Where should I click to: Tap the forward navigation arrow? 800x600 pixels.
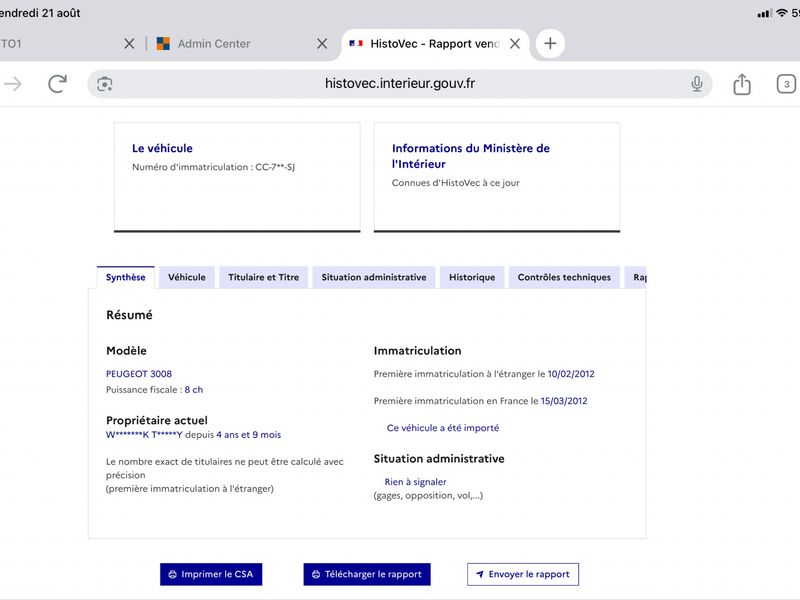[13, 84]
